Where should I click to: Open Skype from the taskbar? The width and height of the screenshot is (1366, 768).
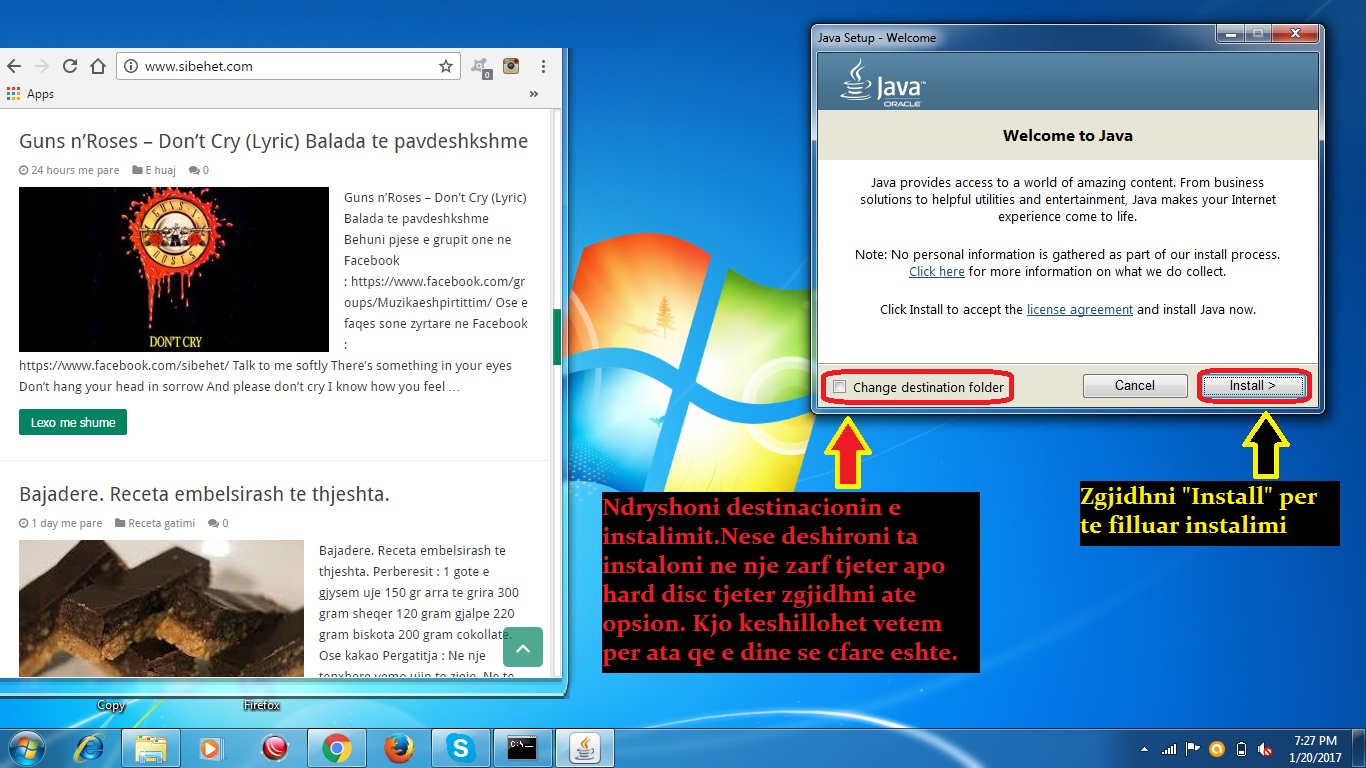pyautogui.click(x=460, y=748)
